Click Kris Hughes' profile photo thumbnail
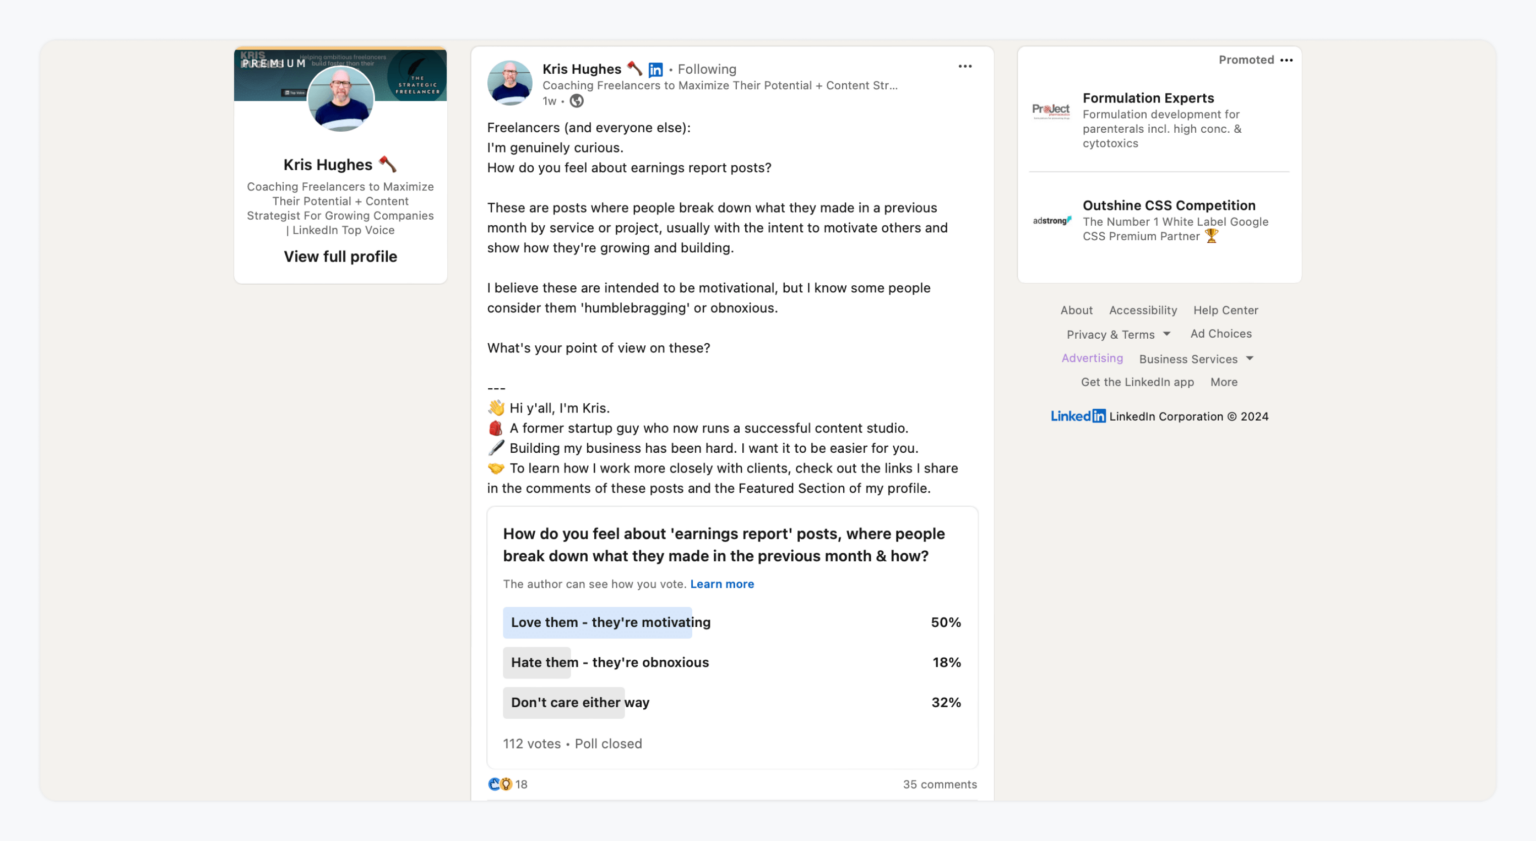Screen dimensions: 1536x841 (510, 83)
